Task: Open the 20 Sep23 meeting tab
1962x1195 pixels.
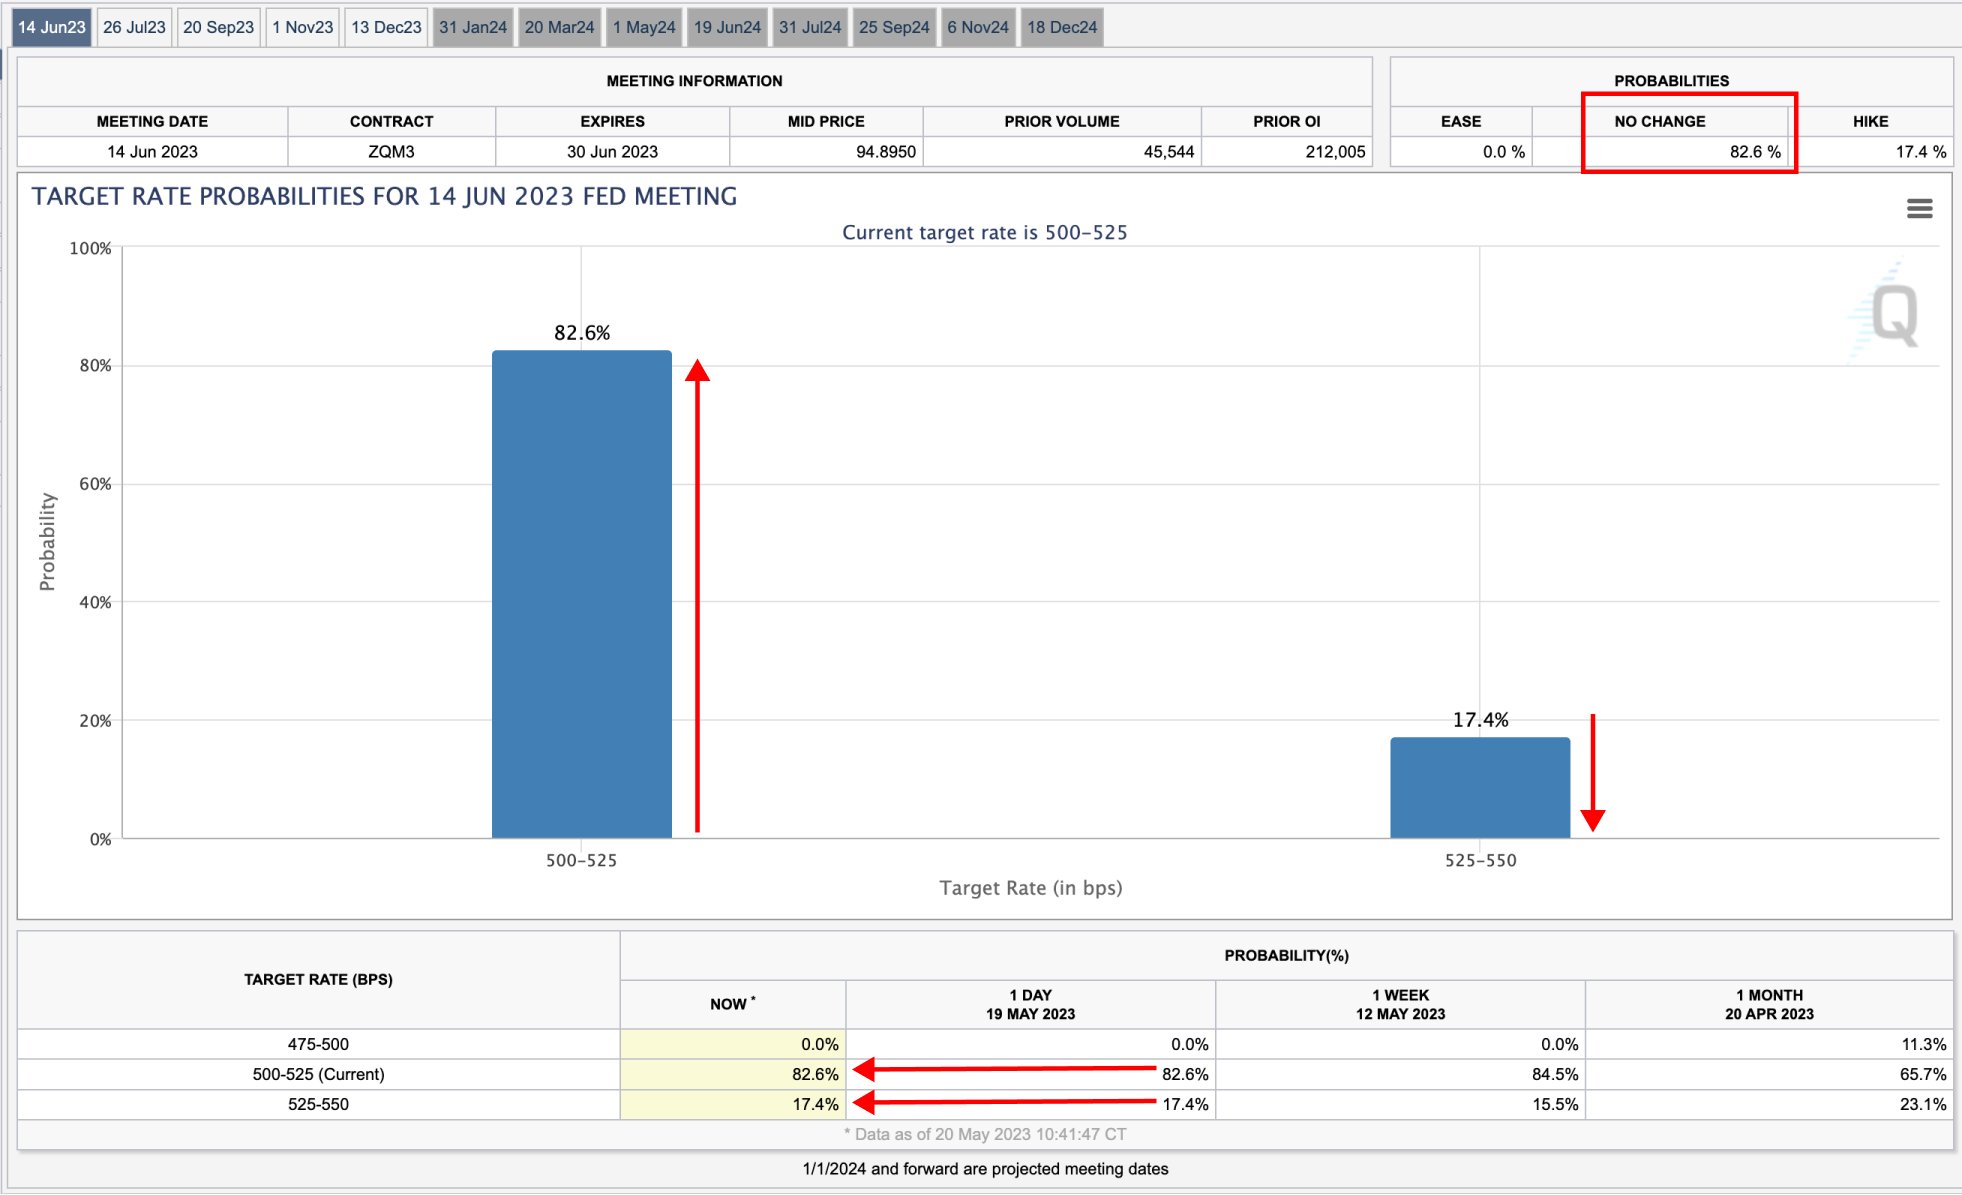Action: 218,27
